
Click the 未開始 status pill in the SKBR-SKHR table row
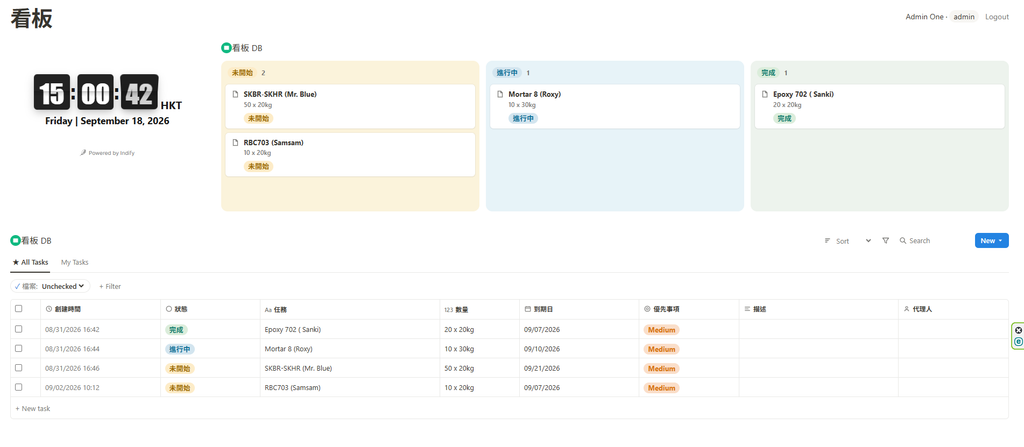point(180,369)
